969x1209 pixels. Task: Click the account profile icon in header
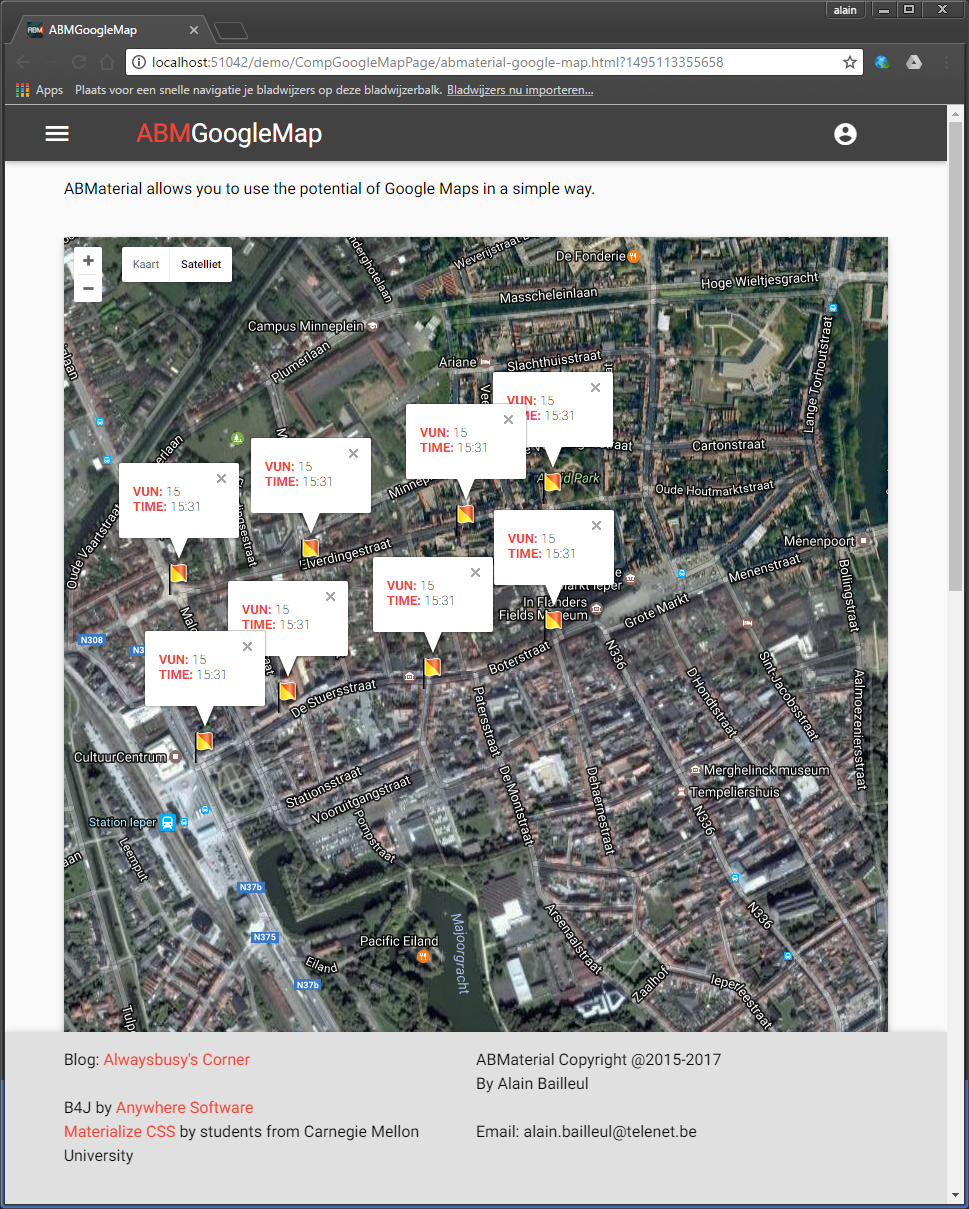point(845,134)
